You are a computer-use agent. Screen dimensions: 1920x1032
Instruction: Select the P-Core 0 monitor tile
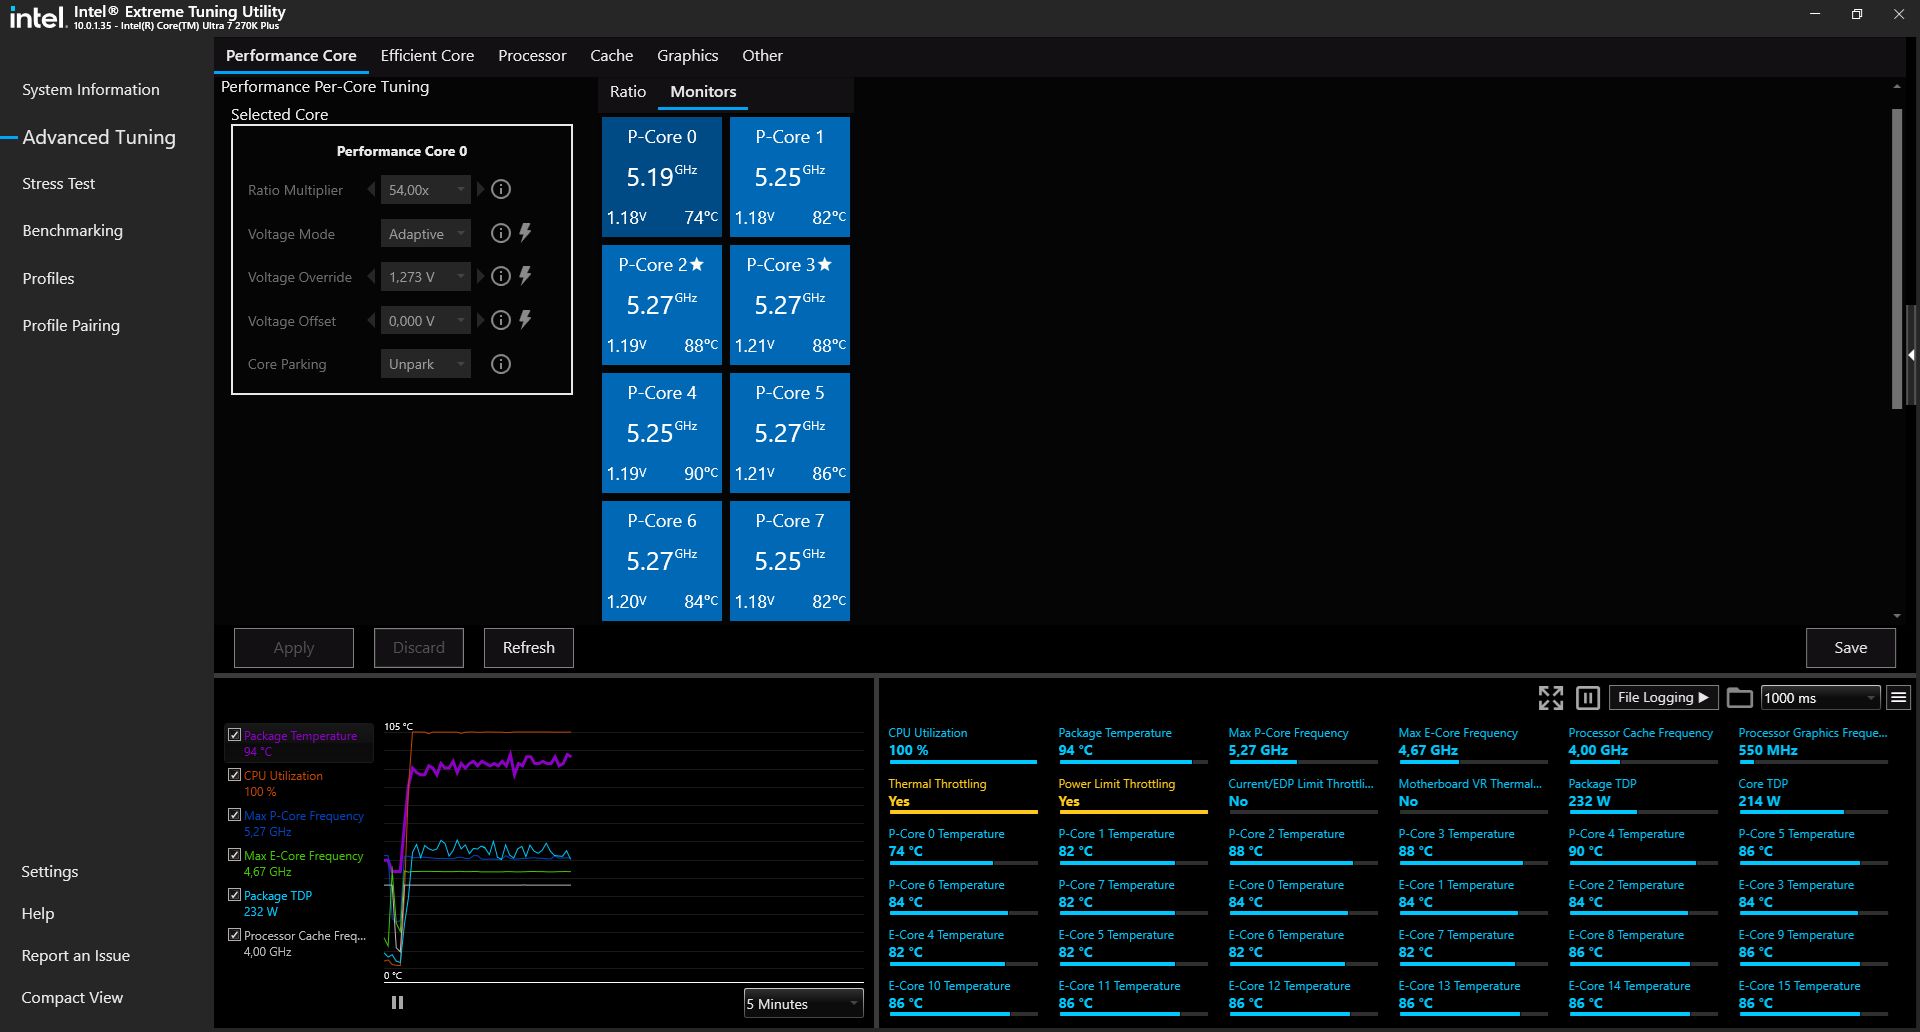tap(661, 177)
